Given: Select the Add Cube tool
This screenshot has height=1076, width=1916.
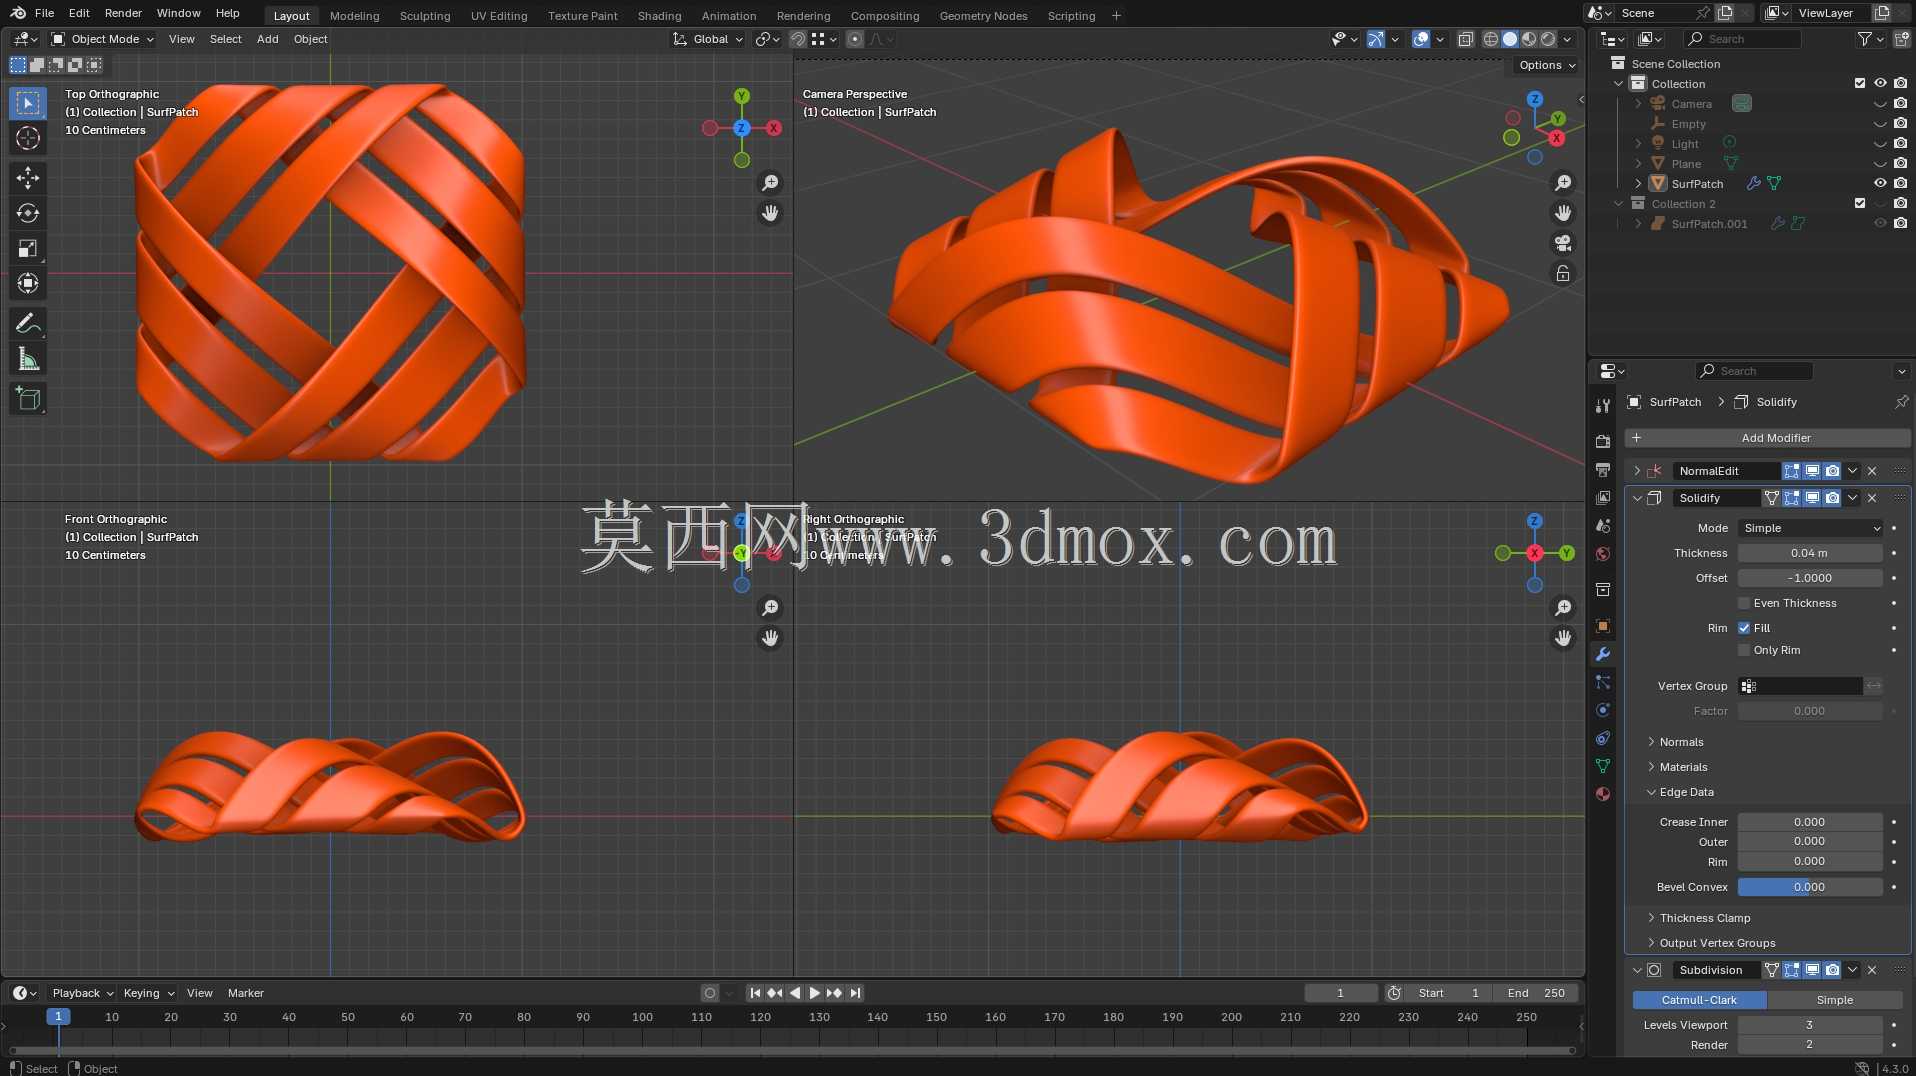Looking at the screenshot, I should tap(28, 398).
